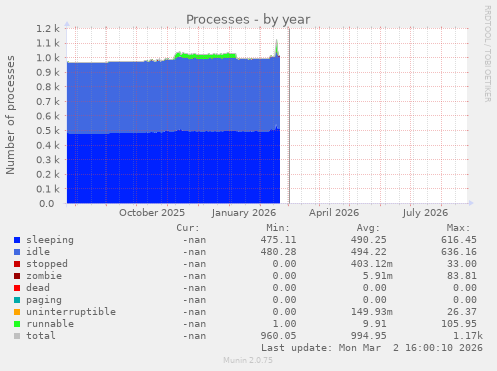Image resolution: width=497 pixels, height=371 pixels.
Task: Click the '0.5 k' y-axis label
Action: coord(48,131)
